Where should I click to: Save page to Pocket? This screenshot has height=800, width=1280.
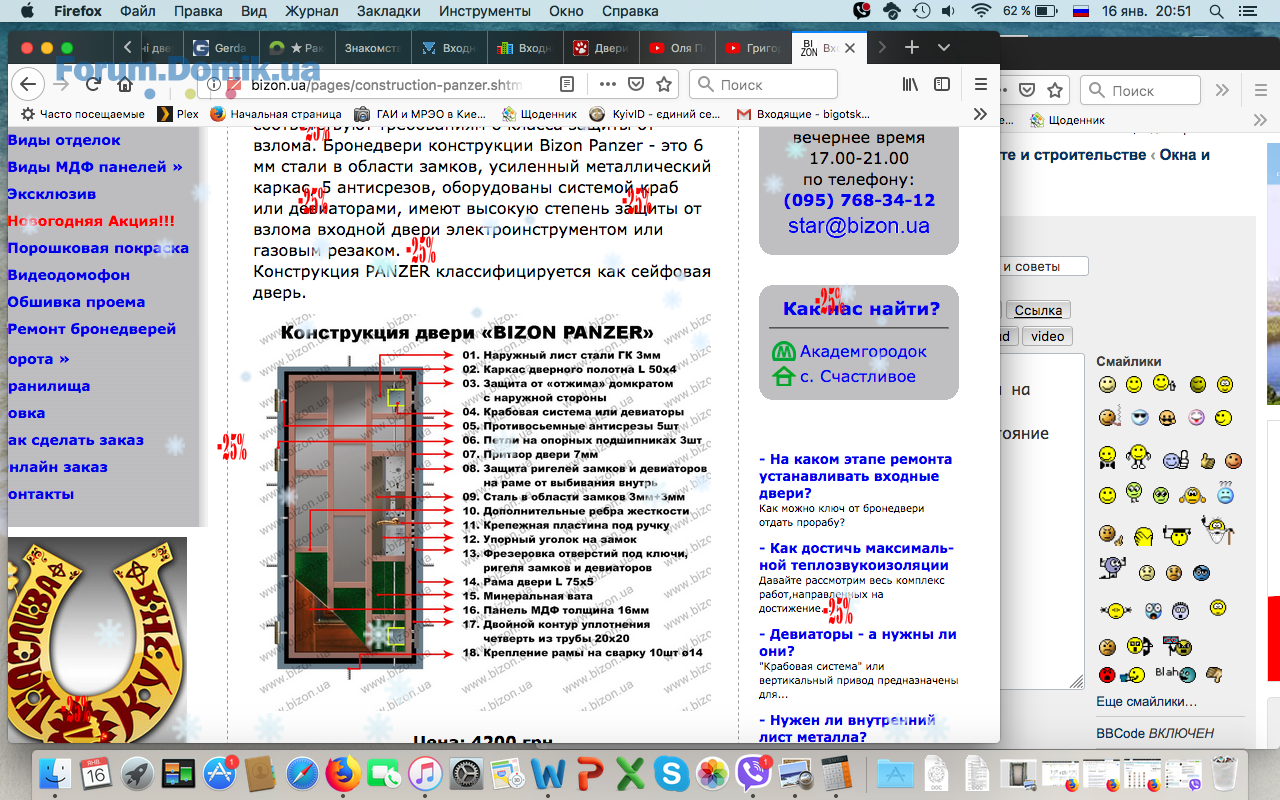click(636, 84)
